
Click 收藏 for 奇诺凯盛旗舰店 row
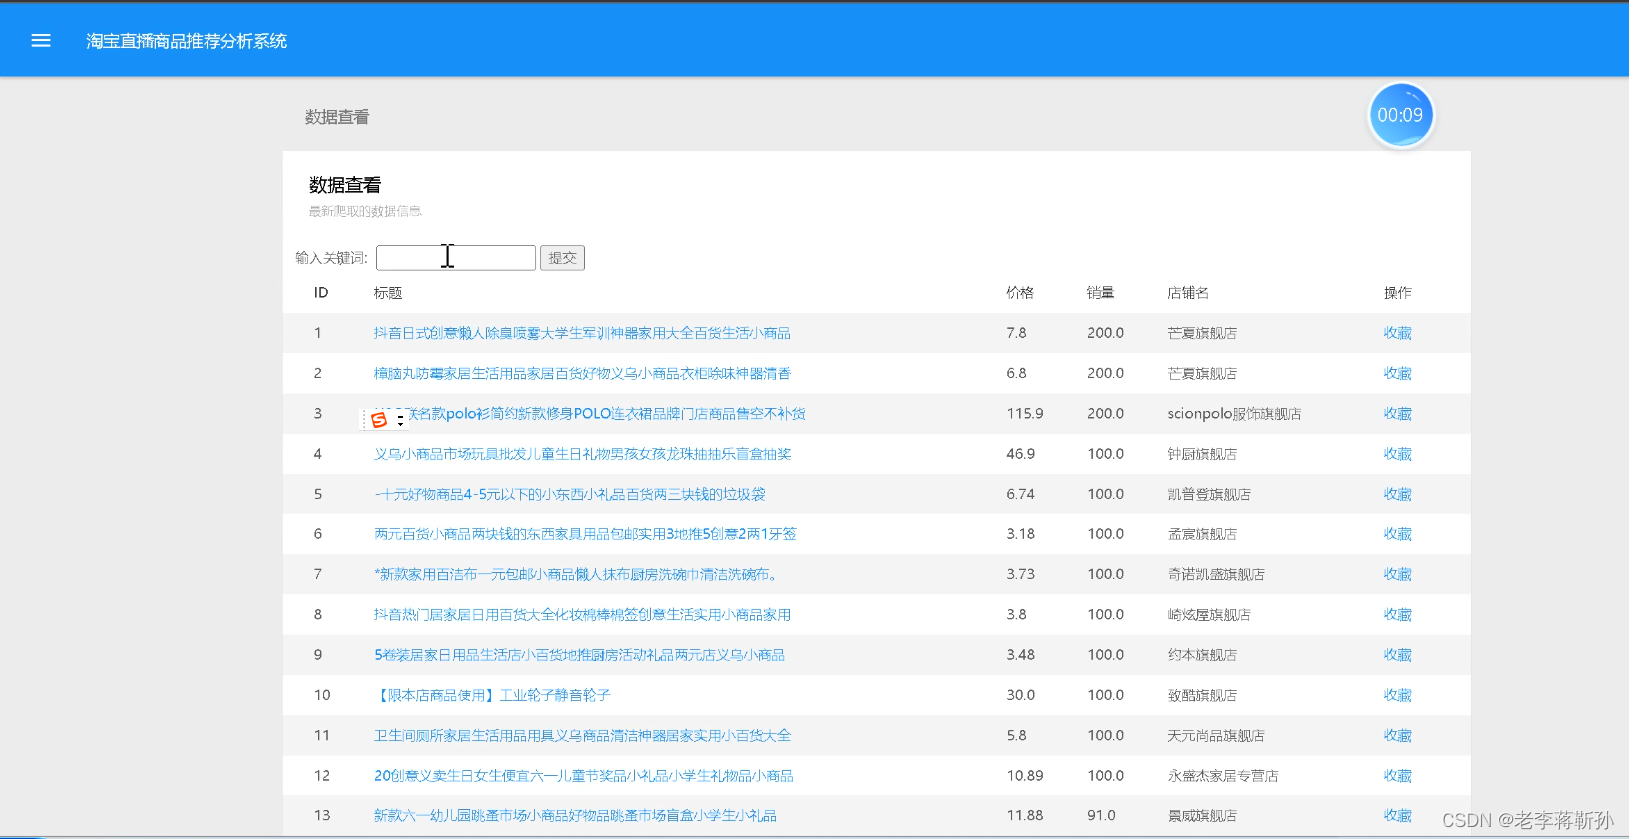(x=1397, y=574)
